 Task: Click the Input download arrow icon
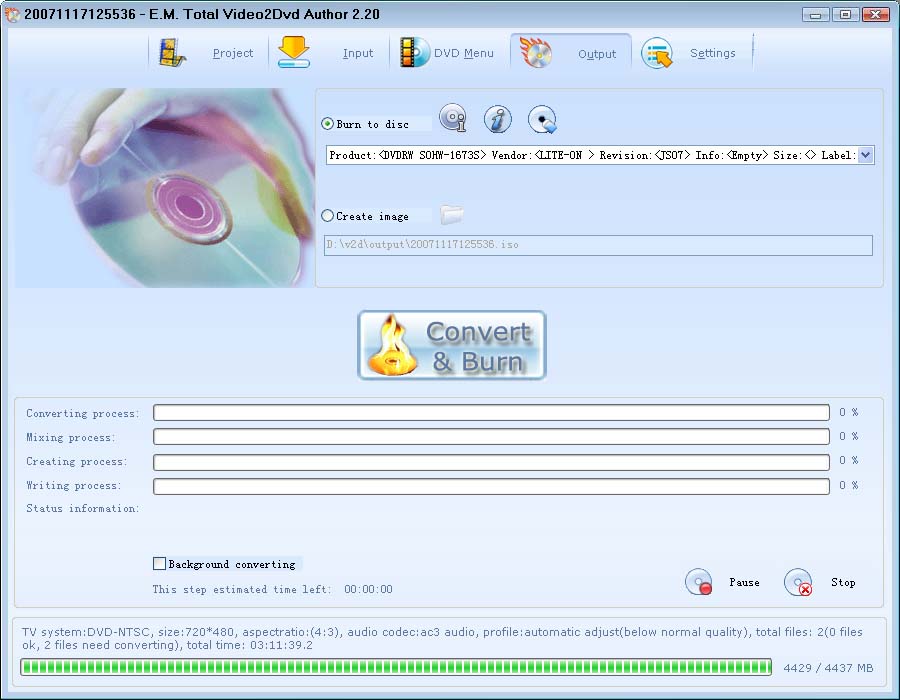coord(294,52)
